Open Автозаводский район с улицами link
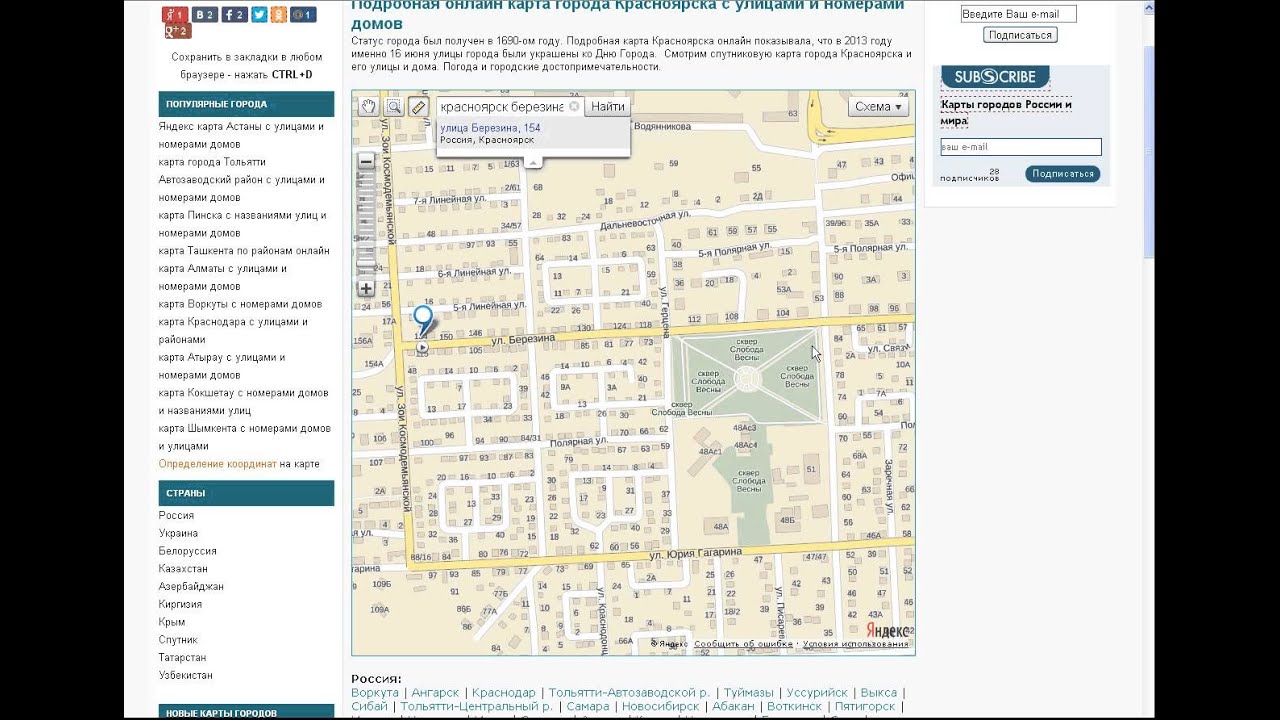This screenshot has width=1280, height=720. [x=241, y=189]
